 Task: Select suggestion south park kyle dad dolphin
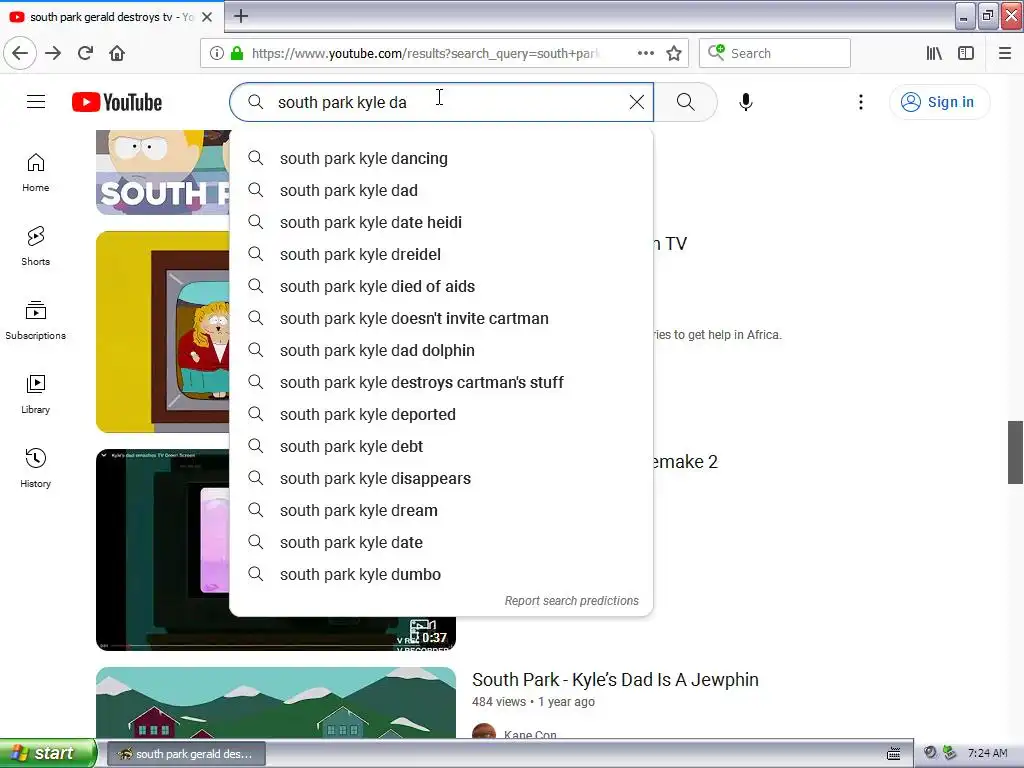tap(441, 350)
